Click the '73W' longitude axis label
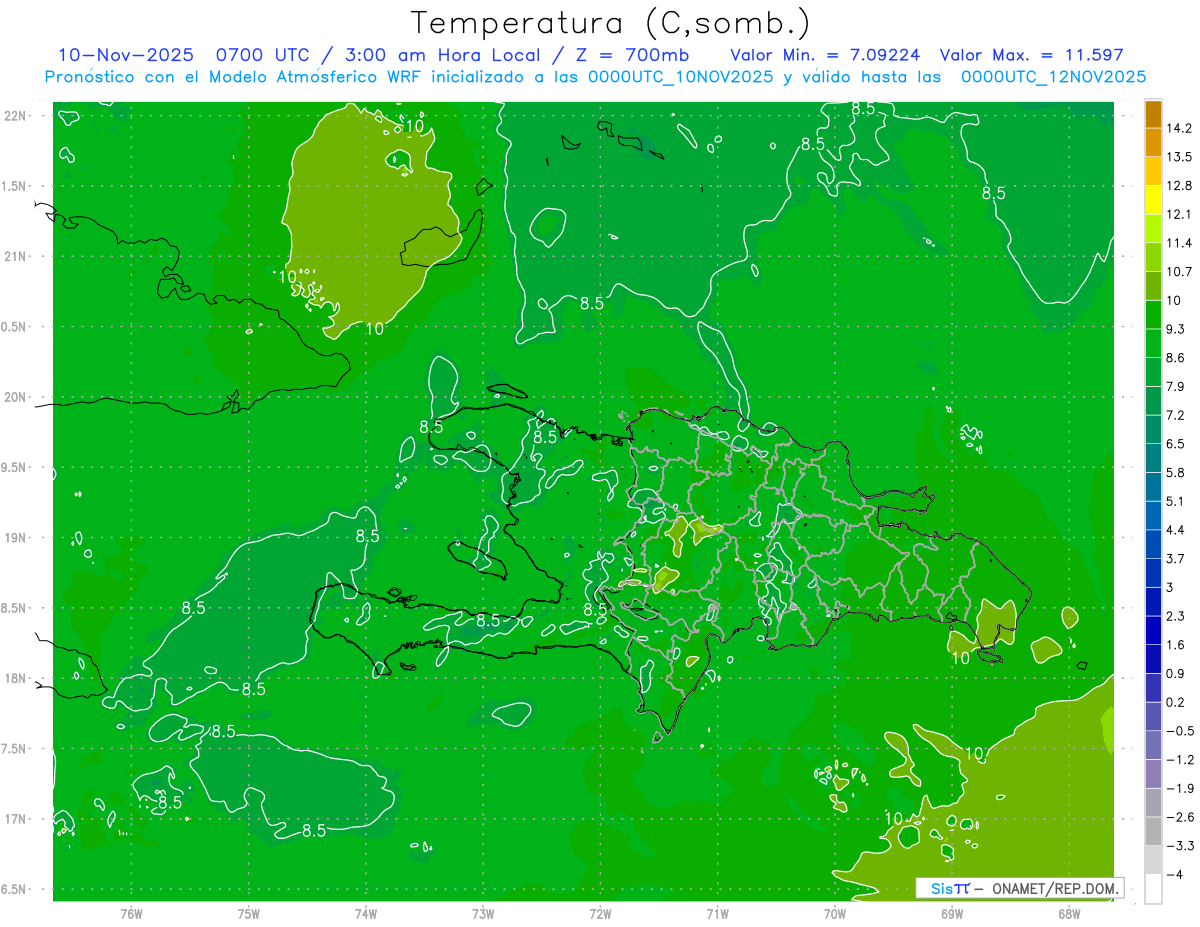The width and height of the screenshot is (1200, 927). 483,914
